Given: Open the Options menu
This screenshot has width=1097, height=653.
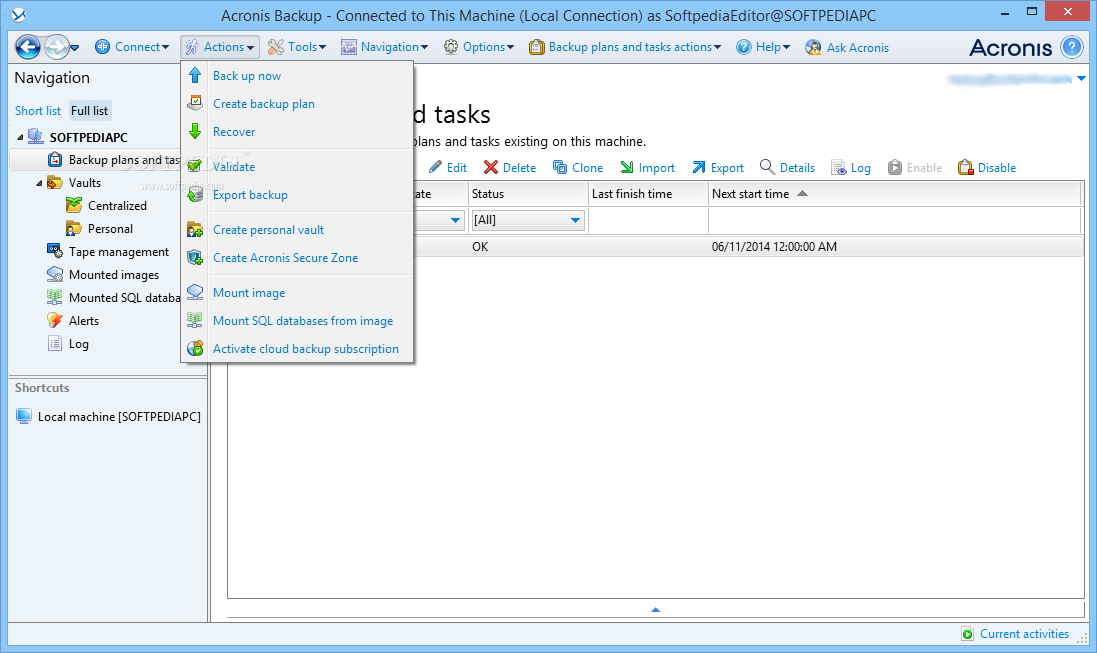Looking at the screenshot, I should pyautogui.click(x=479, y=47).
